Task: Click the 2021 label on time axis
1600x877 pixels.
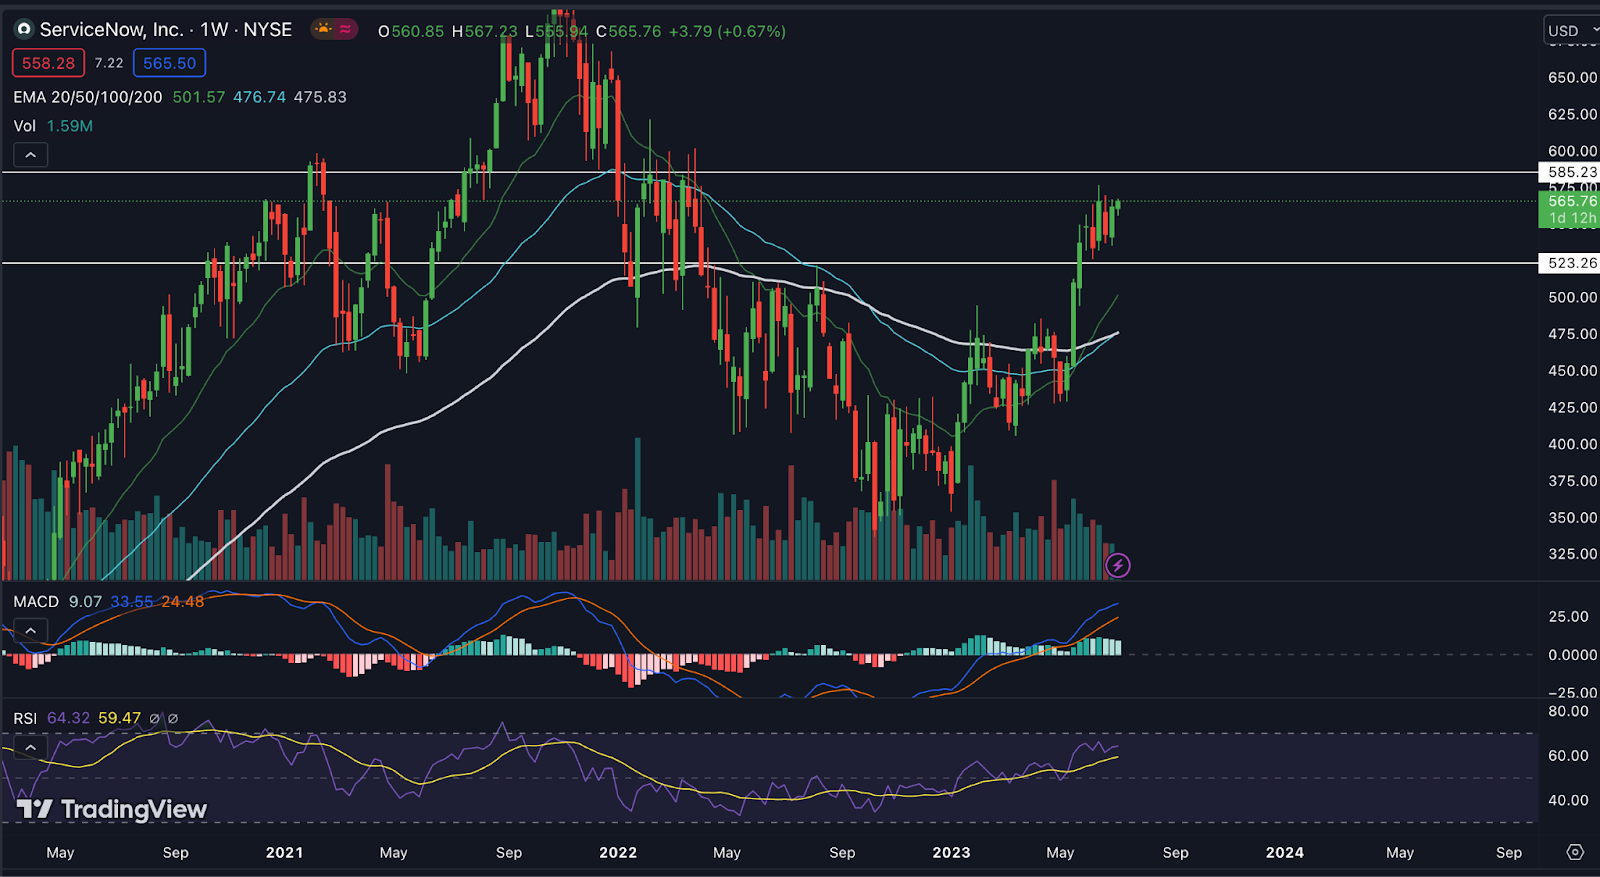Action: 284,853
